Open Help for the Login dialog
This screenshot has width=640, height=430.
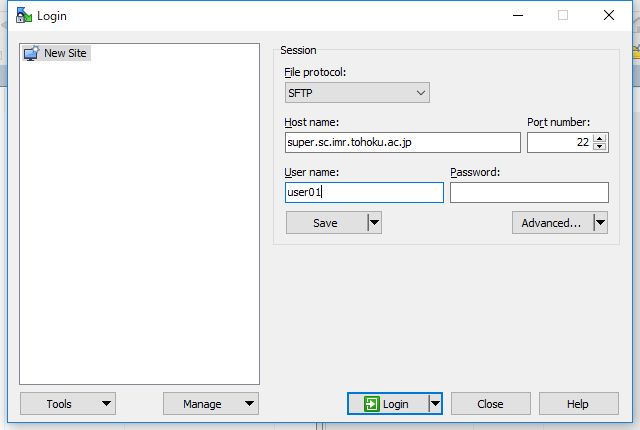578,403
